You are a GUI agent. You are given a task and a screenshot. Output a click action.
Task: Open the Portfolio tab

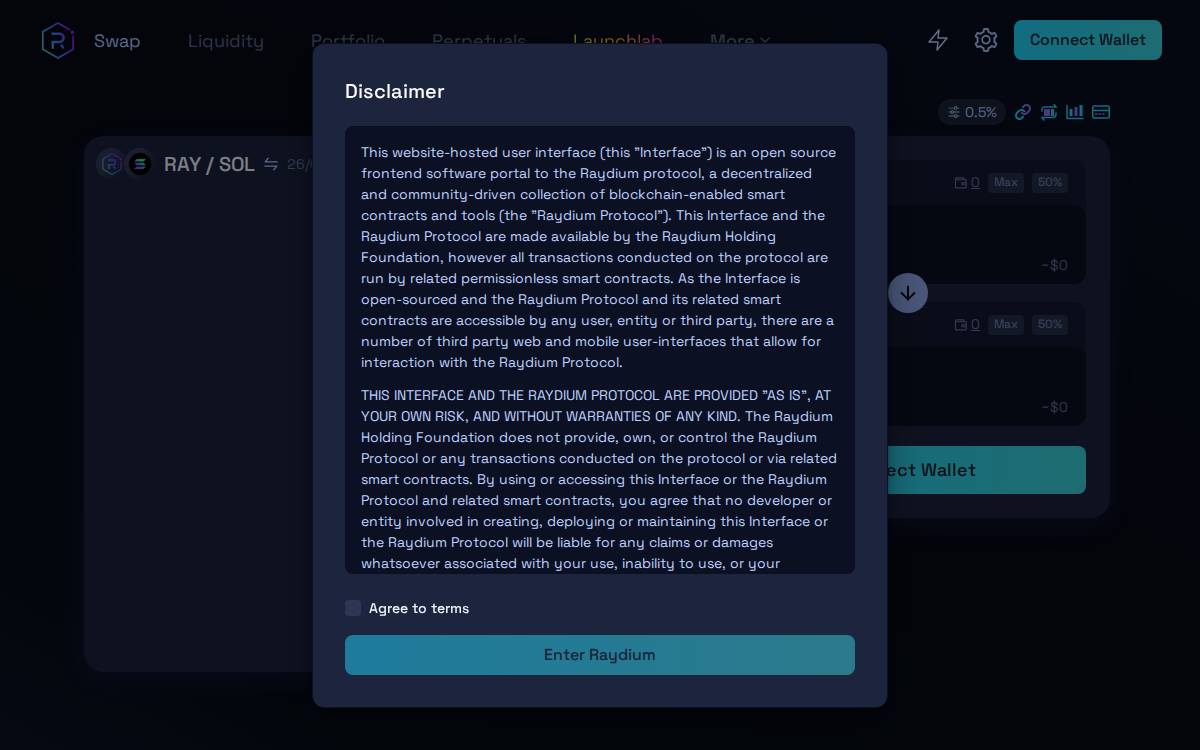tap(348, 38)
